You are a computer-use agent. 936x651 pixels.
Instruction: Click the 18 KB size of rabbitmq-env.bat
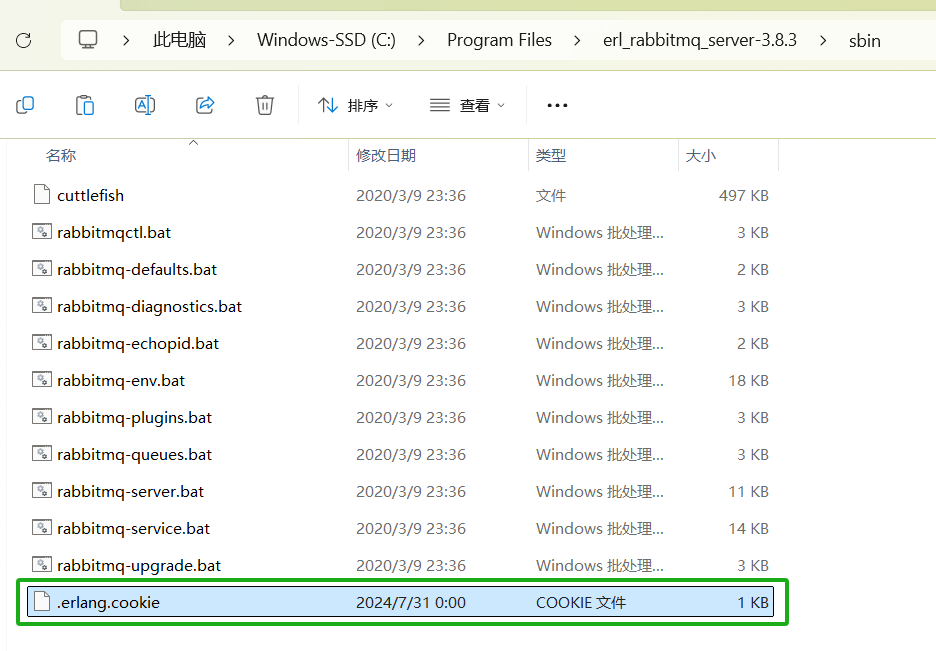point(749,381)
